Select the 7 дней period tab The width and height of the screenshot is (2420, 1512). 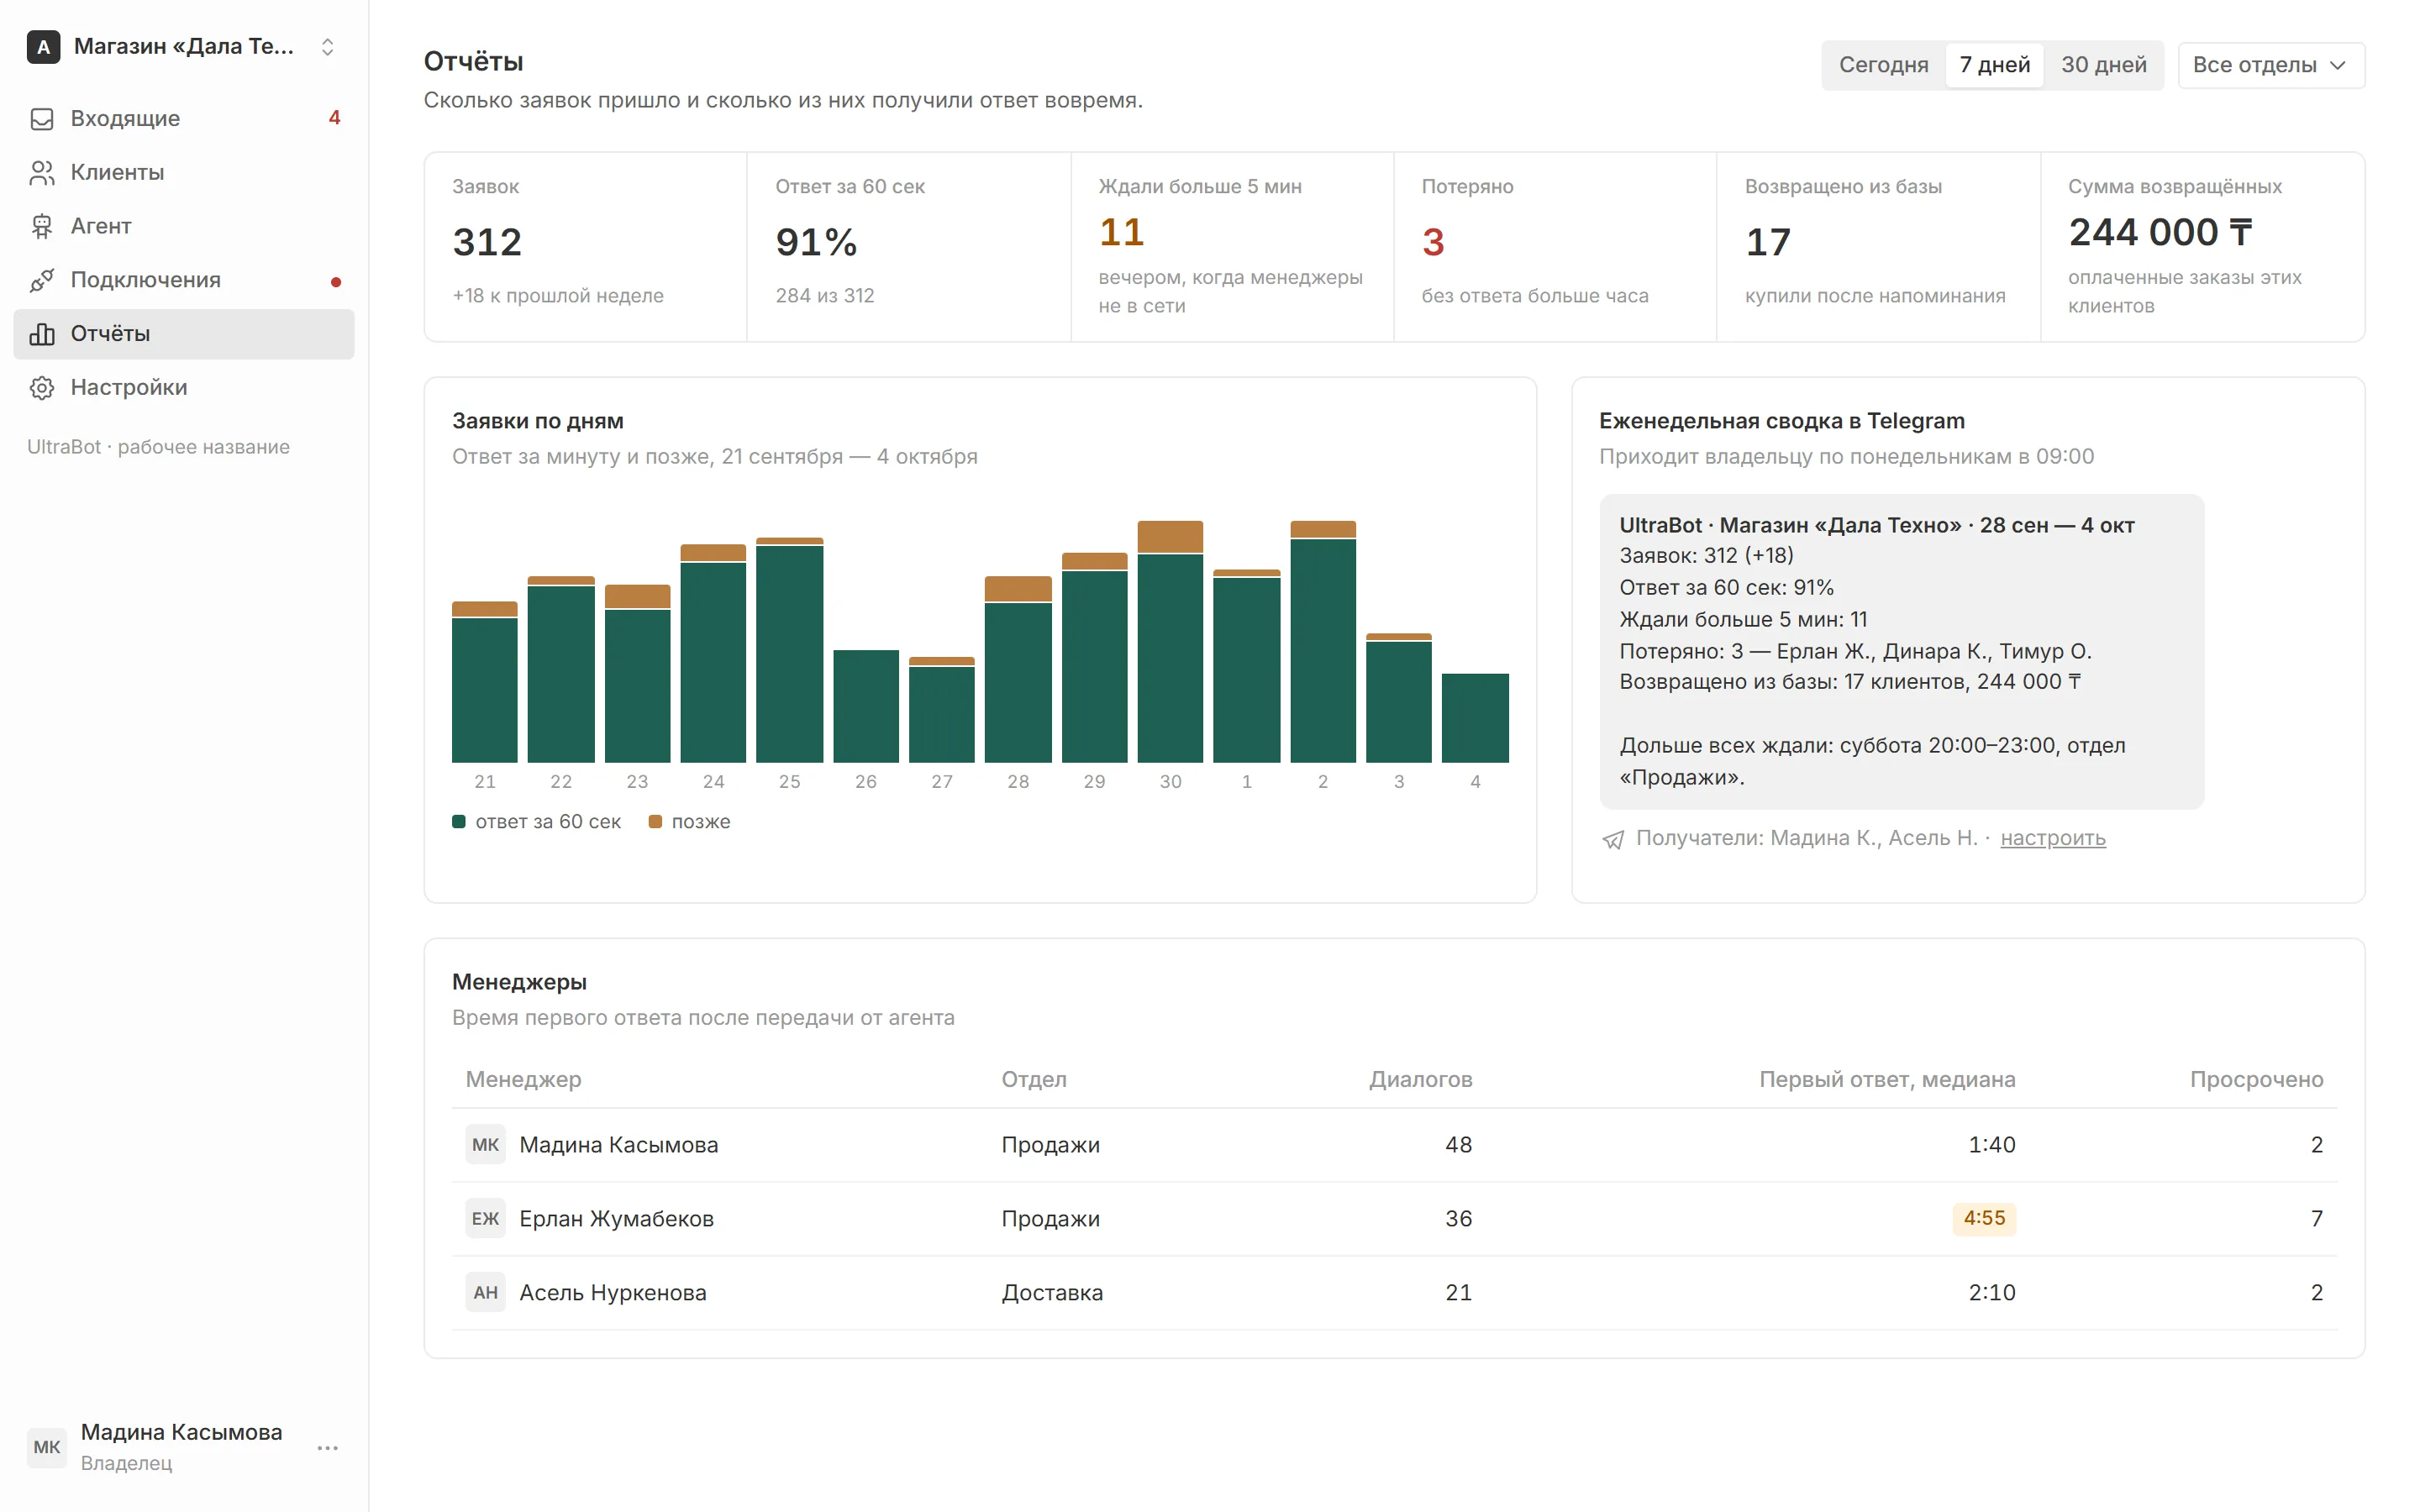tap(1995, 65)
